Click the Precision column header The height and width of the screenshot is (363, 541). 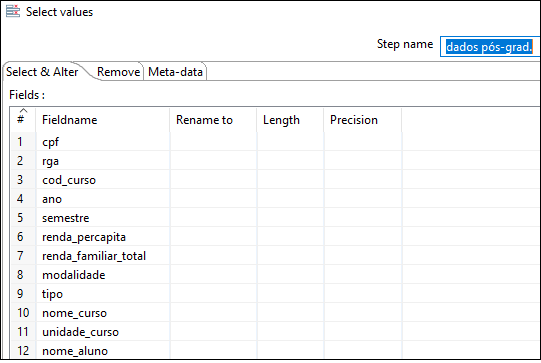pos(363,120)
